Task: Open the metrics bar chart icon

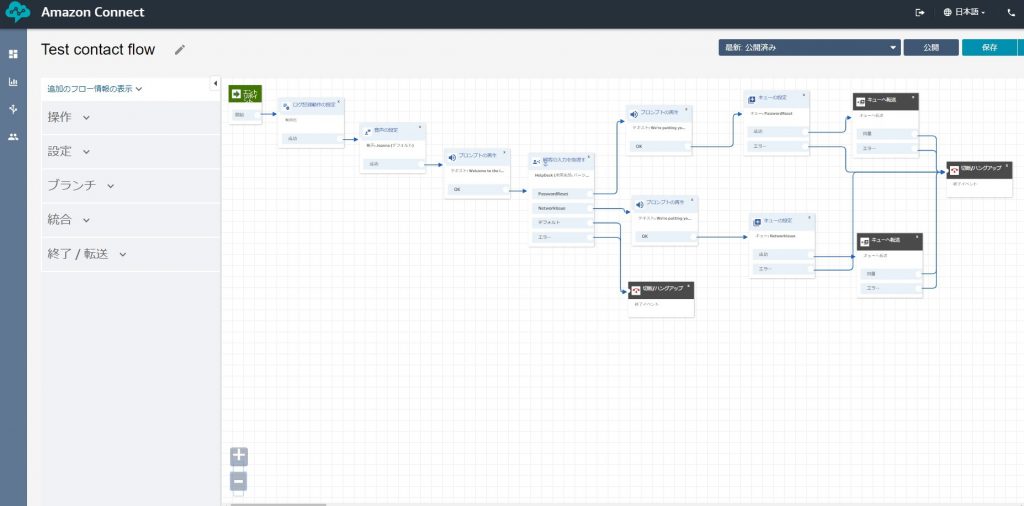Action: pyautogui.click(x=13, y=82)
